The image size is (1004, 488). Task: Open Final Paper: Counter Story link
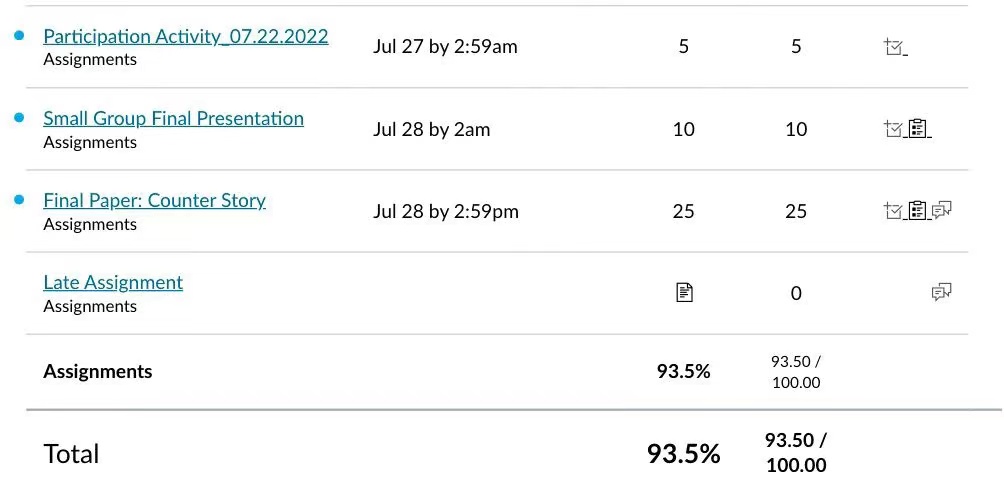pyautogui.click(x=154, y=200)
